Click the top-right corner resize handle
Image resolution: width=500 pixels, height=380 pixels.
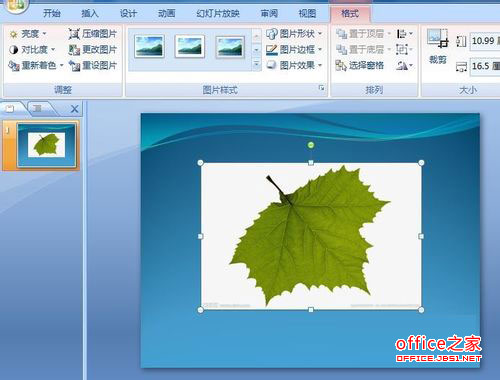(x=421, y=163)
